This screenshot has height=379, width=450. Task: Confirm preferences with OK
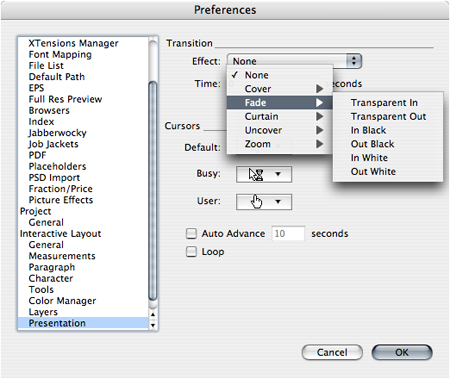click(402, 352)
